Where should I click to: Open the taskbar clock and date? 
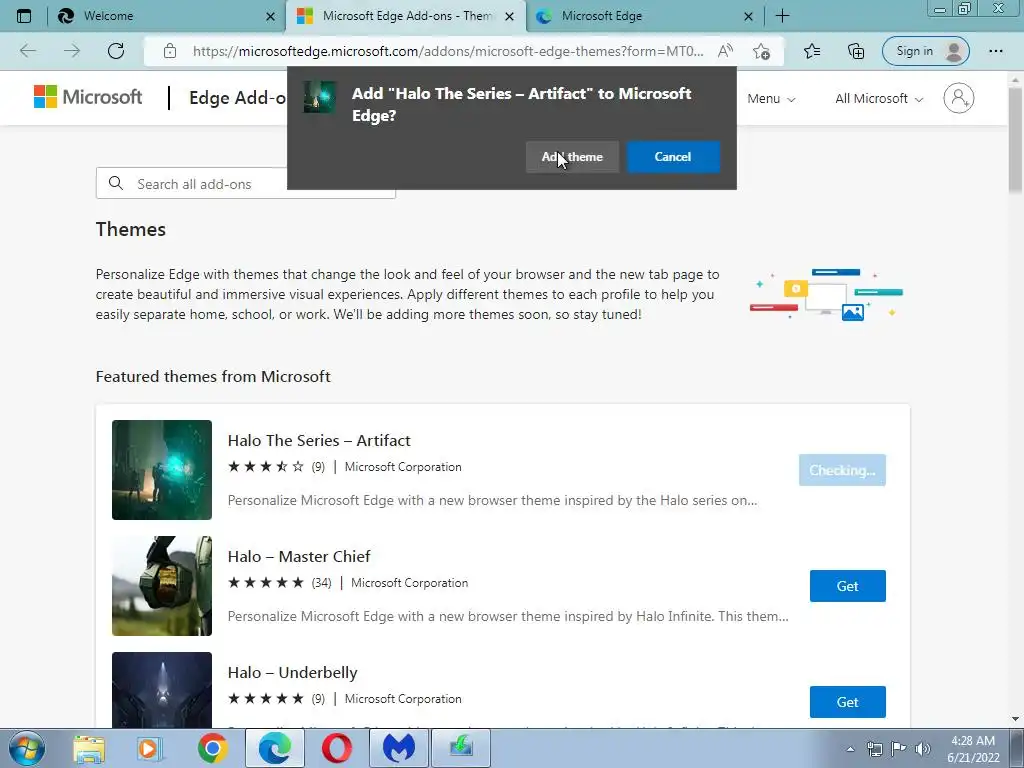[973, 749]
